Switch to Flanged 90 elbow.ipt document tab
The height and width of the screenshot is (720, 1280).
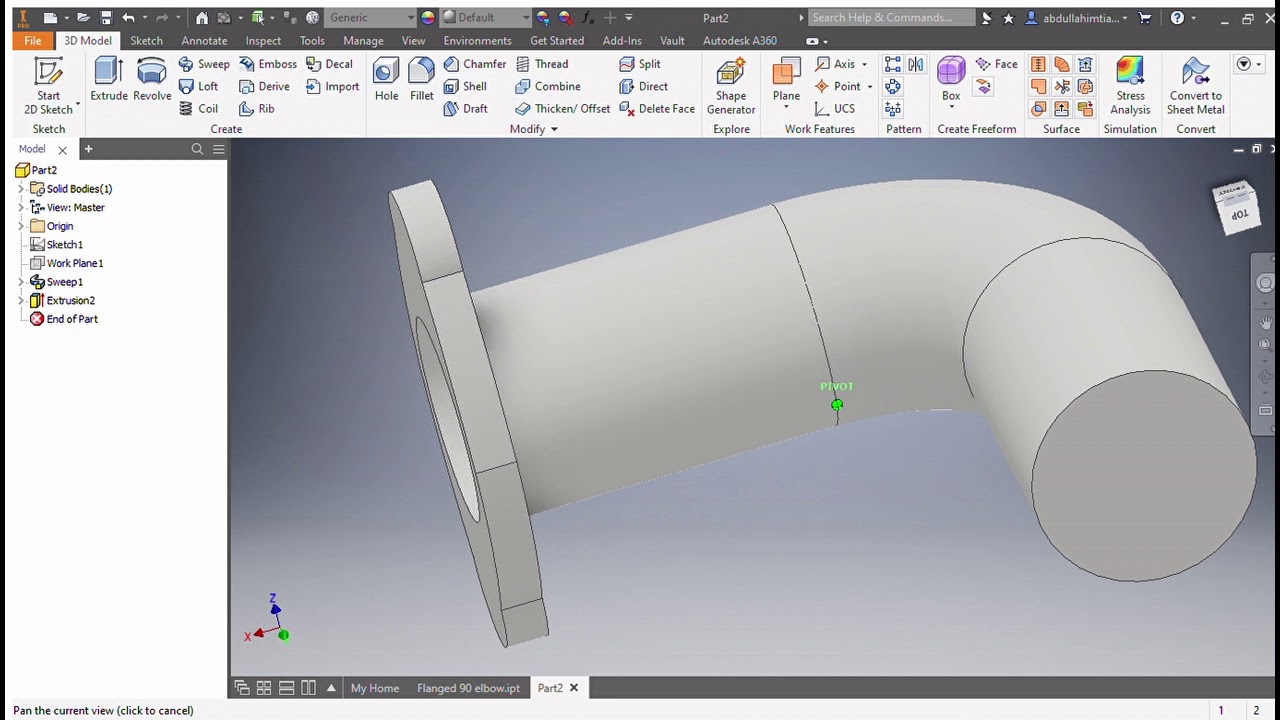[468, 688]
